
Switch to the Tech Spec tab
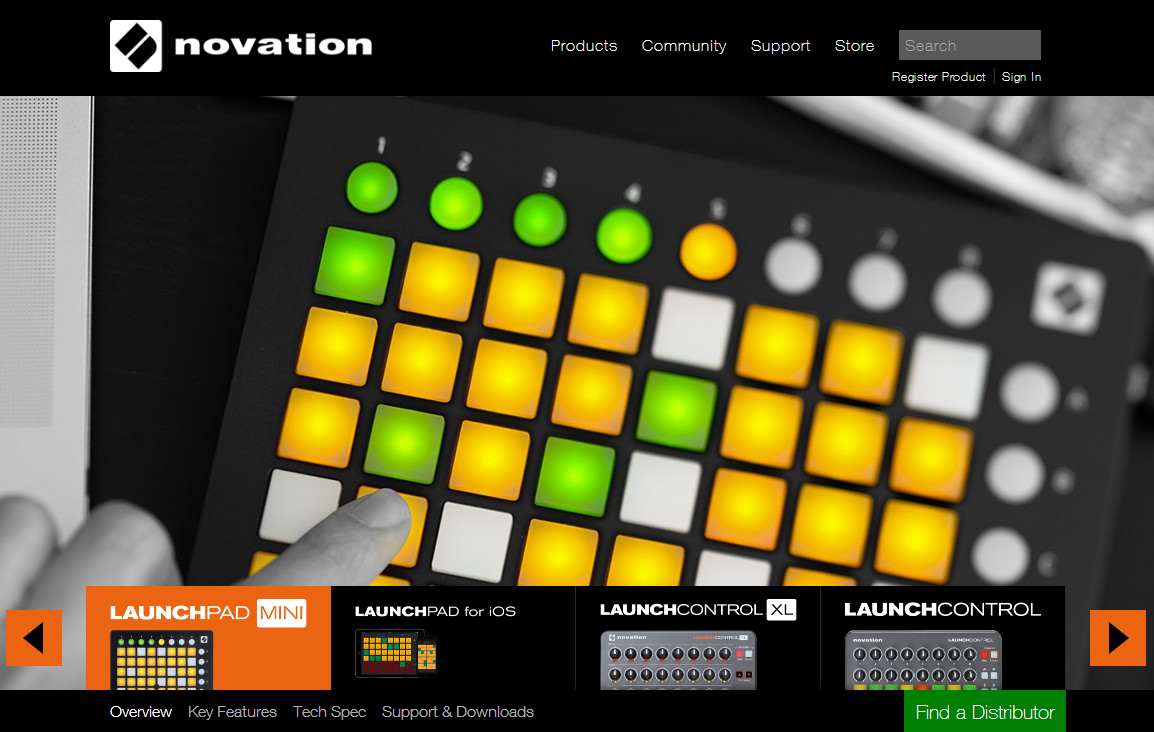[329, 711]
